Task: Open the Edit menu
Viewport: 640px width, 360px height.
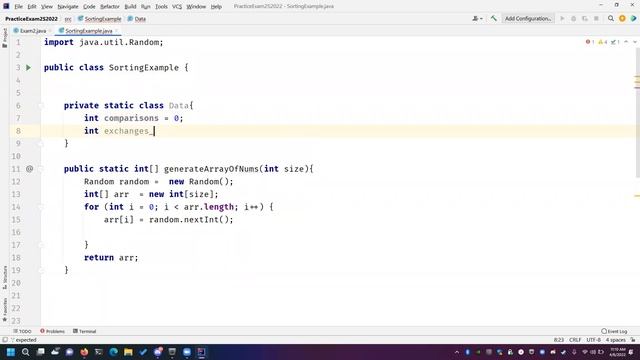Action: [x=32, y=7]
